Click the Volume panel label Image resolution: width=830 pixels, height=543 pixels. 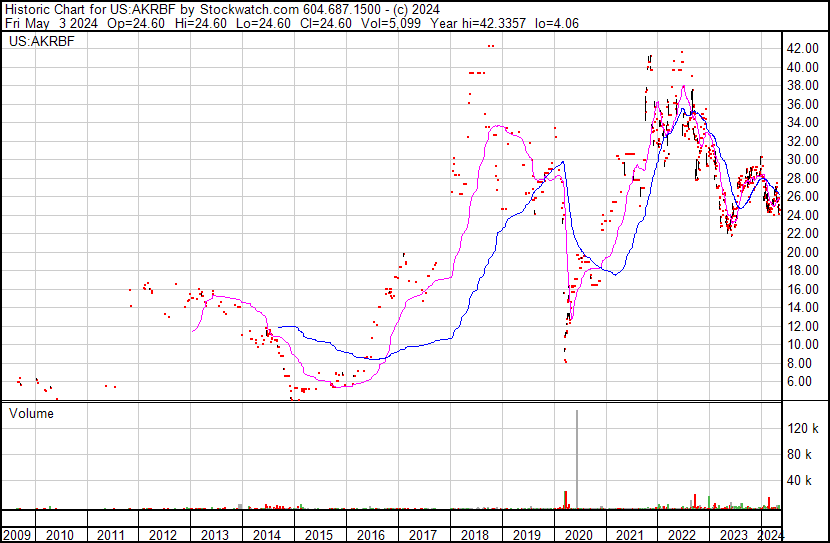pos(32,411)
